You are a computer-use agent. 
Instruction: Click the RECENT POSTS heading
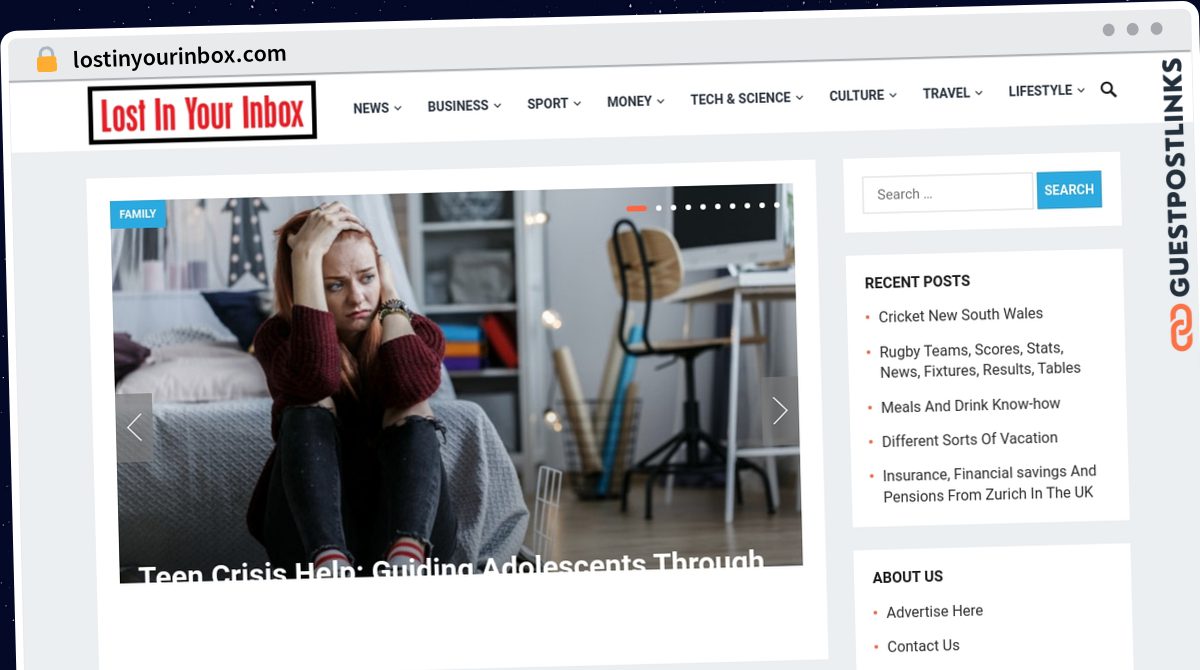[x=917, y=282]
